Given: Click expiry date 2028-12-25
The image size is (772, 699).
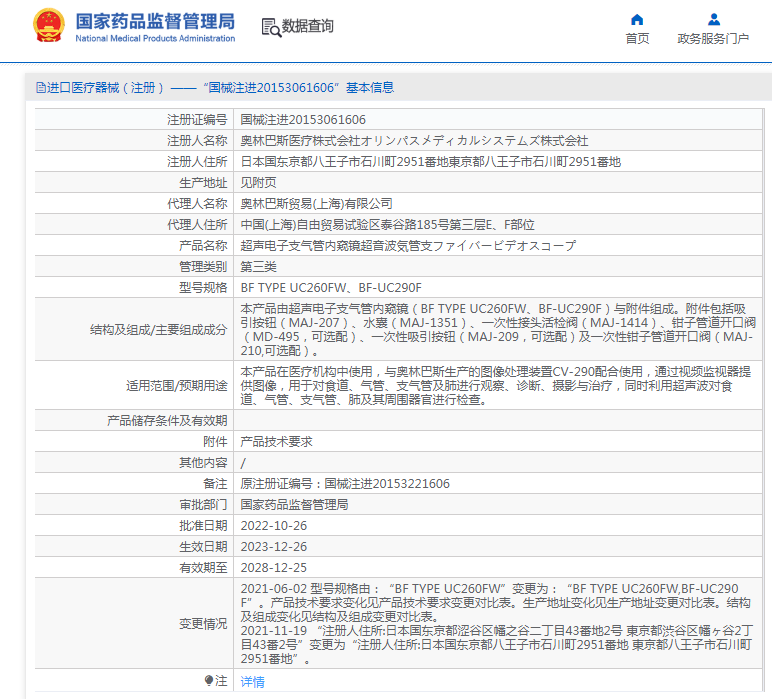Looking at the screenshot, I should 274,568.
